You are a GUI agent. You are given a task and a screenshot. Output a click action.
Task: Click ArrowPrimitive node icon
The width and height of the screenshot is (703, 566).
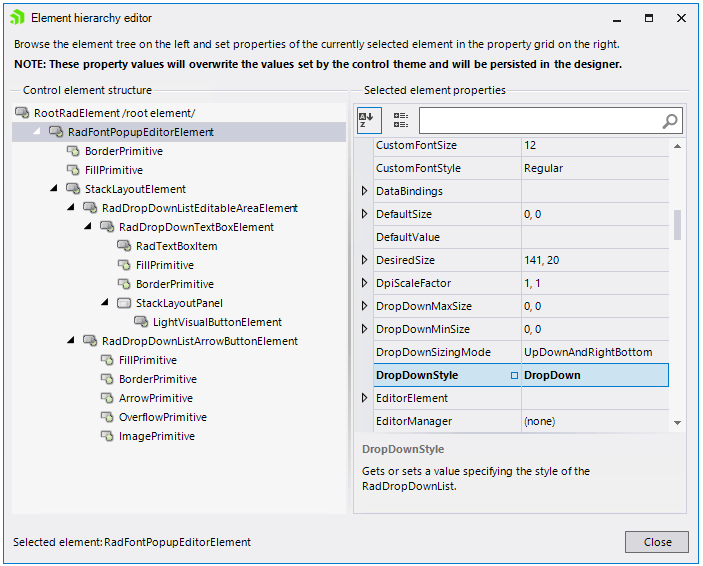point(107,398)
